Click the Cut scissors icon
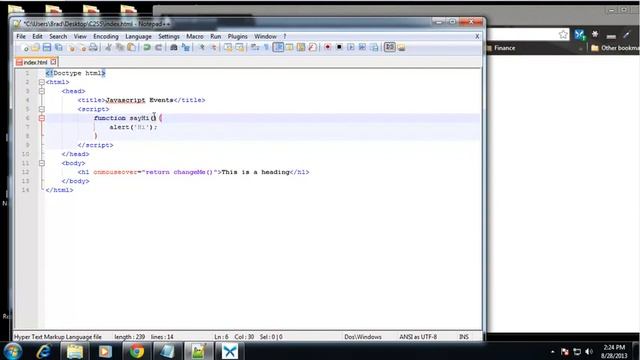Screen dimensions: 640x360 click(x=108, y=47)
